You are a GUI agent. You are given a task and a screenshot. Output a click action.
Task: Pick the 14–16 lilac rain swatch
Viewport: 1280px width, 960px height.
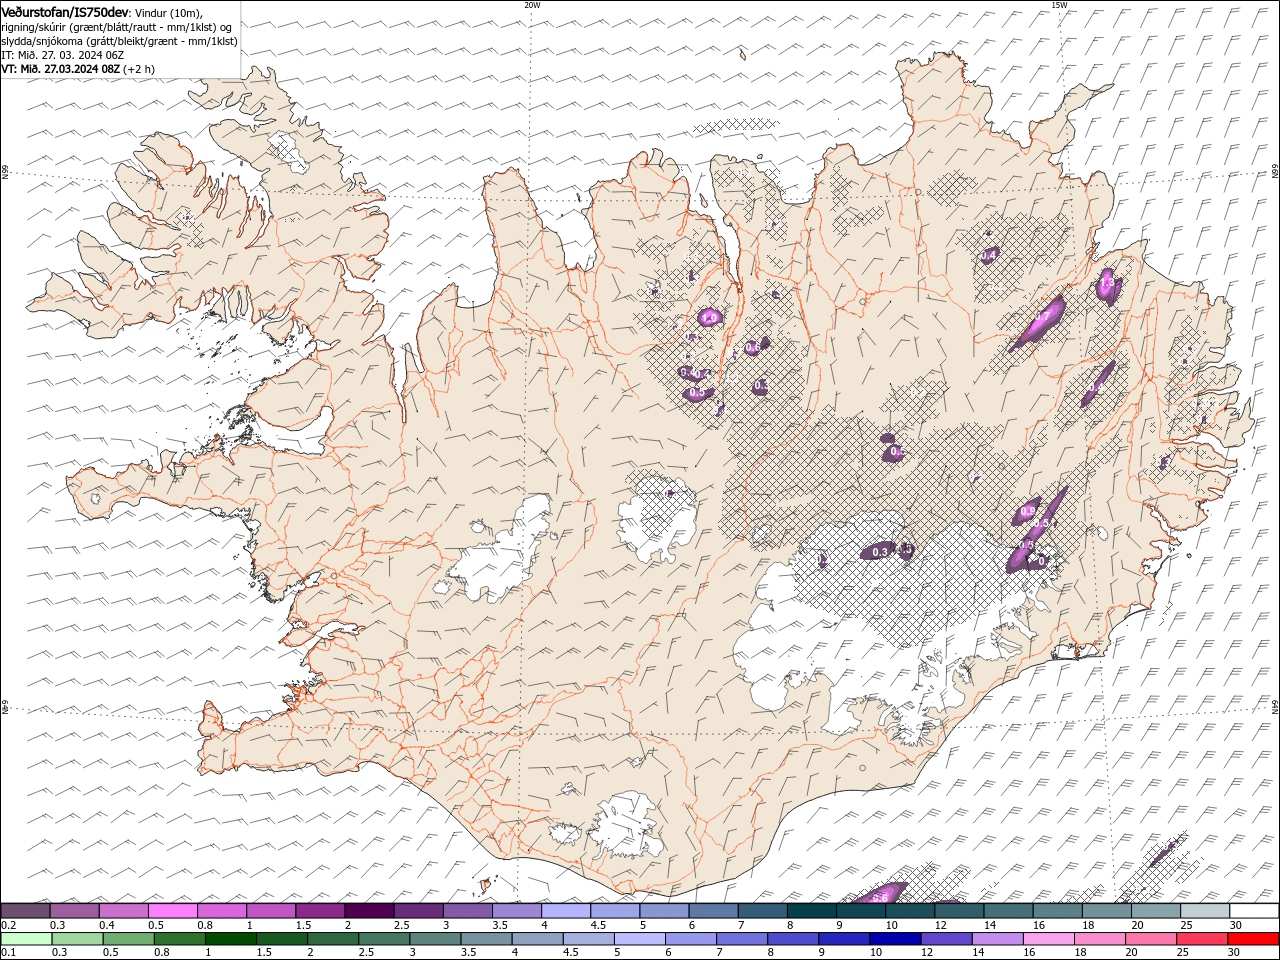coord(996,939)
